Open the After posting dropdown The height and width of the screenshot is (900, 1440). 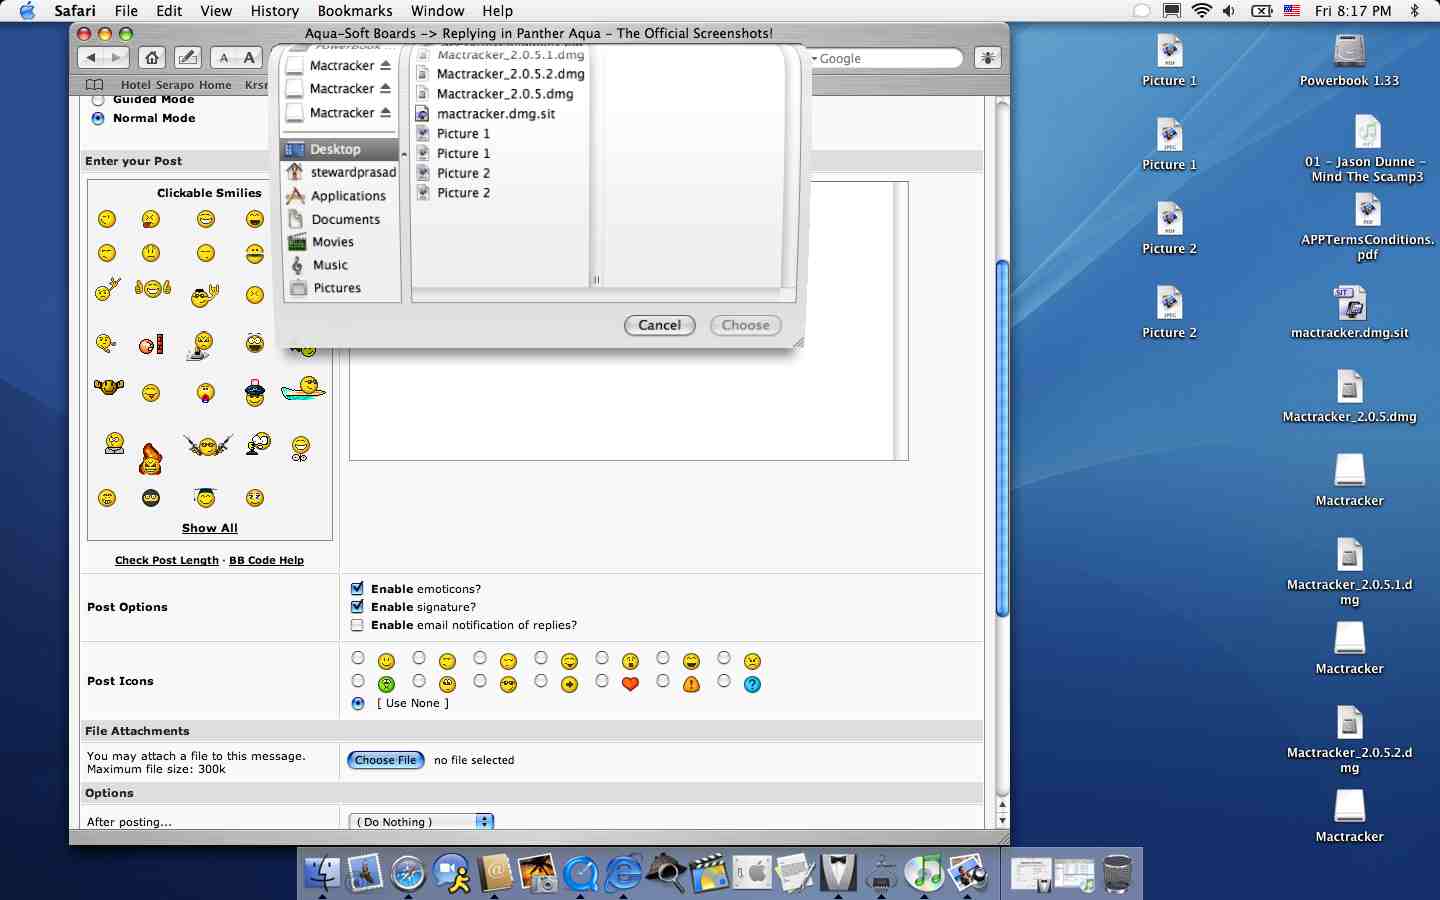tap(421, 822)
